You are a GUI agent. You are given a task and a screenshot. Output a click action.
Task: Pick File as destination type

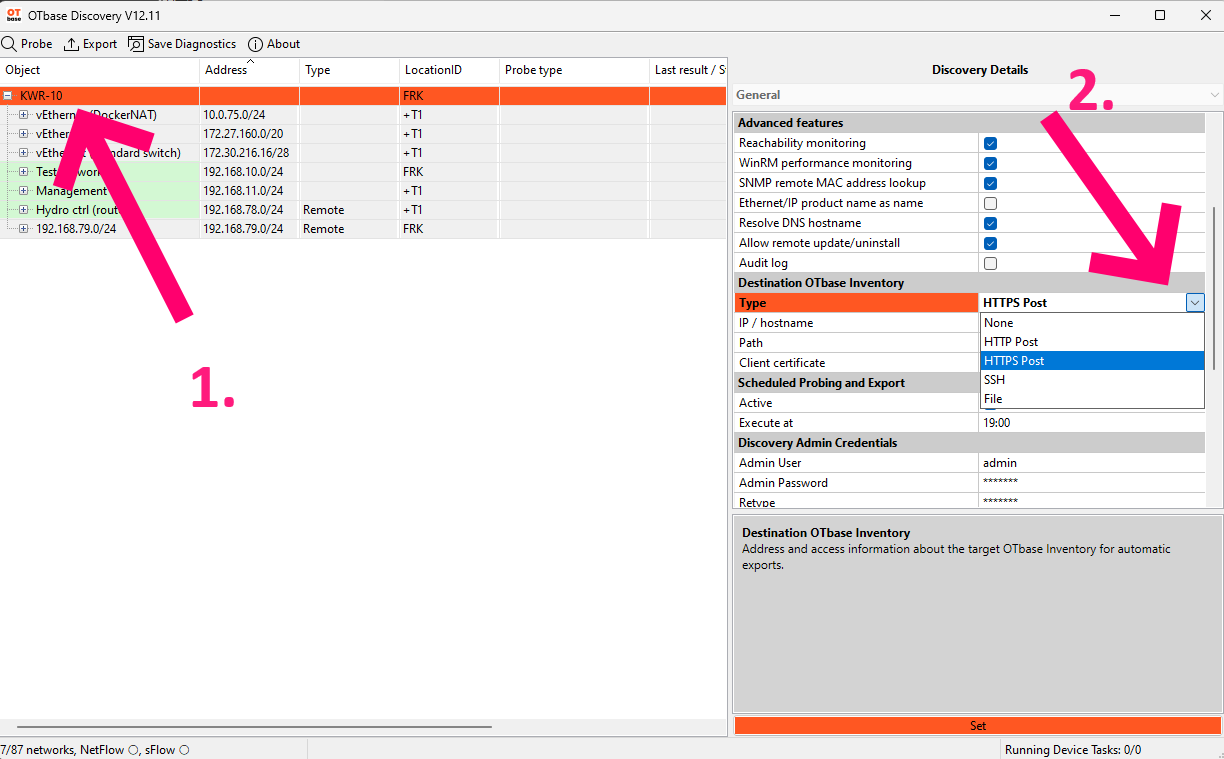1092,399
